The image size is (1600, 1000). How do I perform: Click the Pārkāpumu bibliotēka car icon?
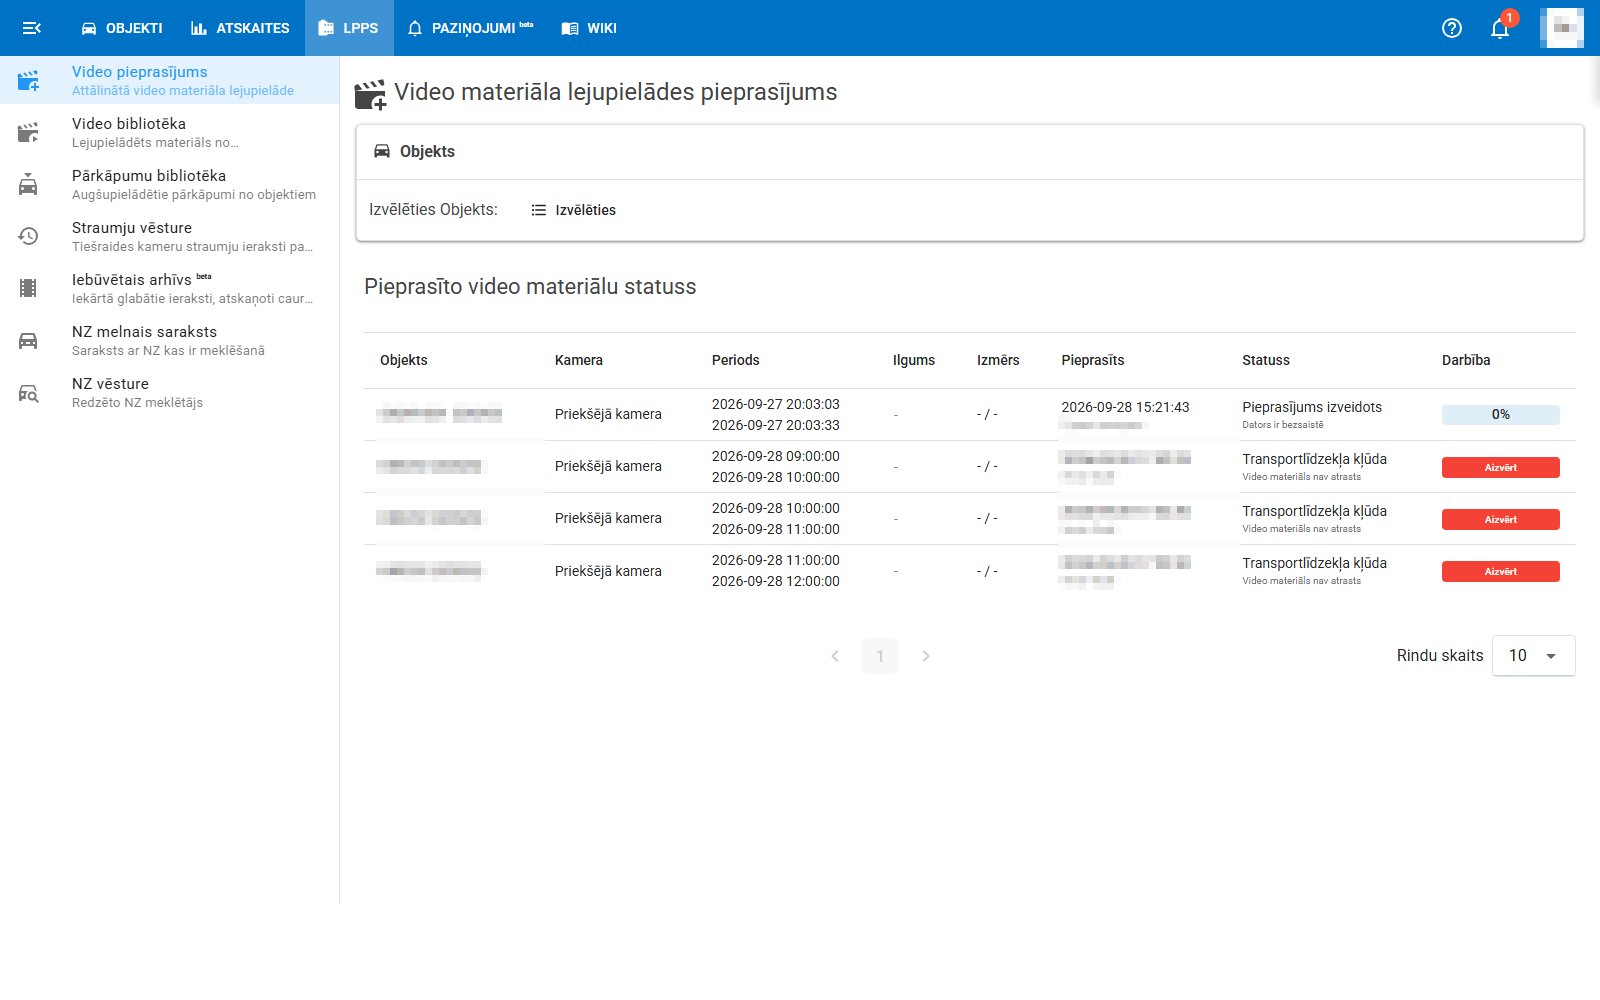pos(28,184)
